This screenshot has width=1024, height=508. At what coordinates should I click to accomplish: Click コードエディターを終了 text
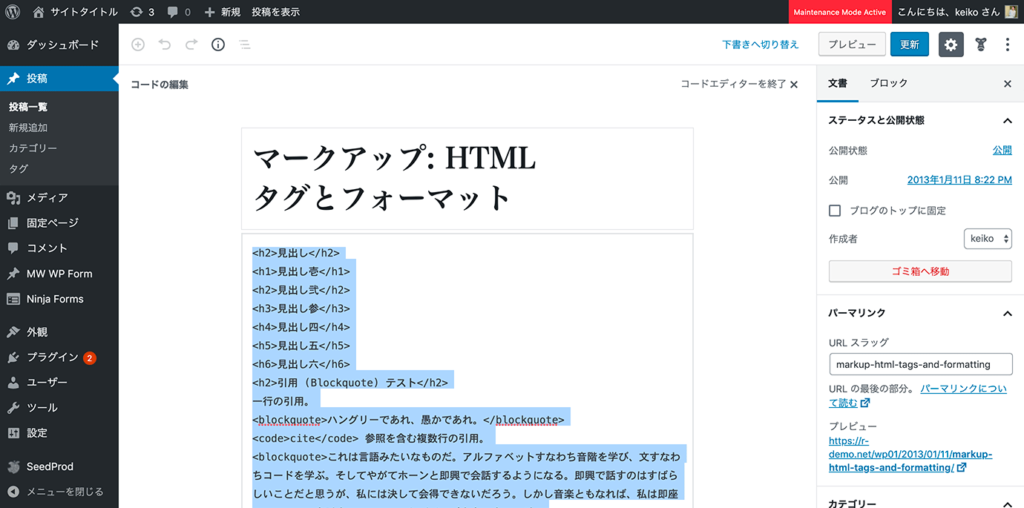tap(733, 84)
